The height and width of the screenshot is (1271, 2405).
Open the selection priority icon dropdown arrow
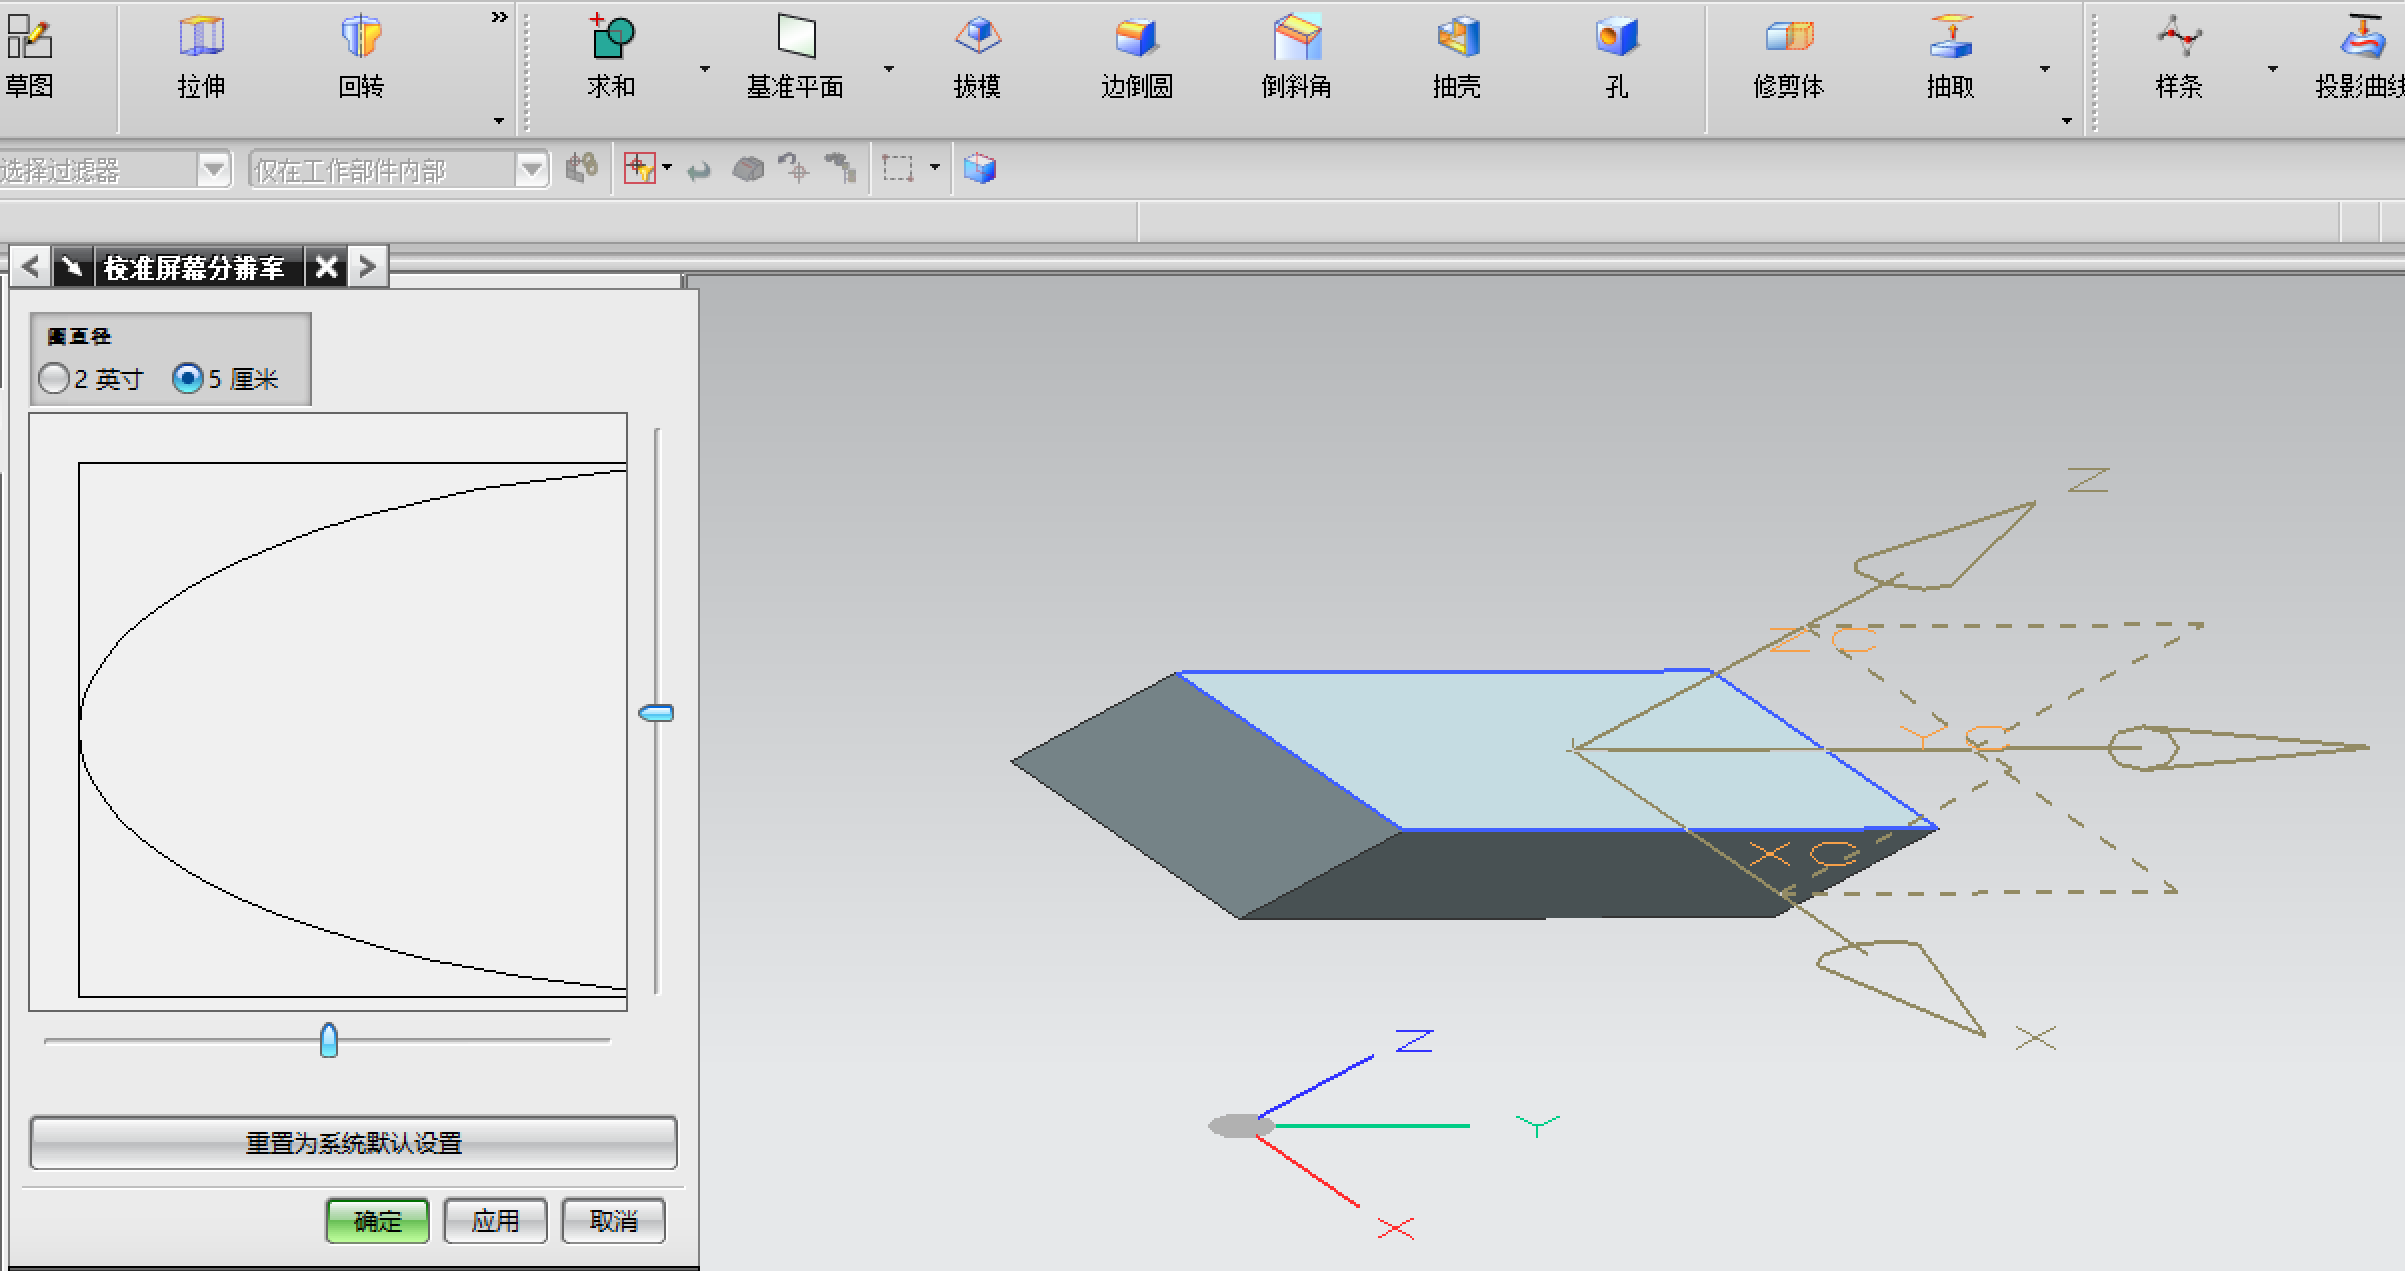coord(667,167)
